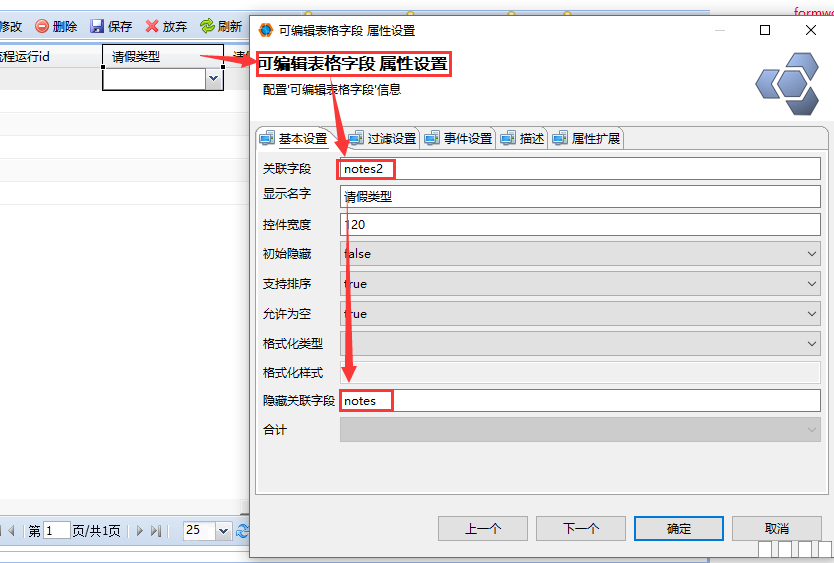Jump to last page in pager
834x563 pixels.
[x=157, y=531]
